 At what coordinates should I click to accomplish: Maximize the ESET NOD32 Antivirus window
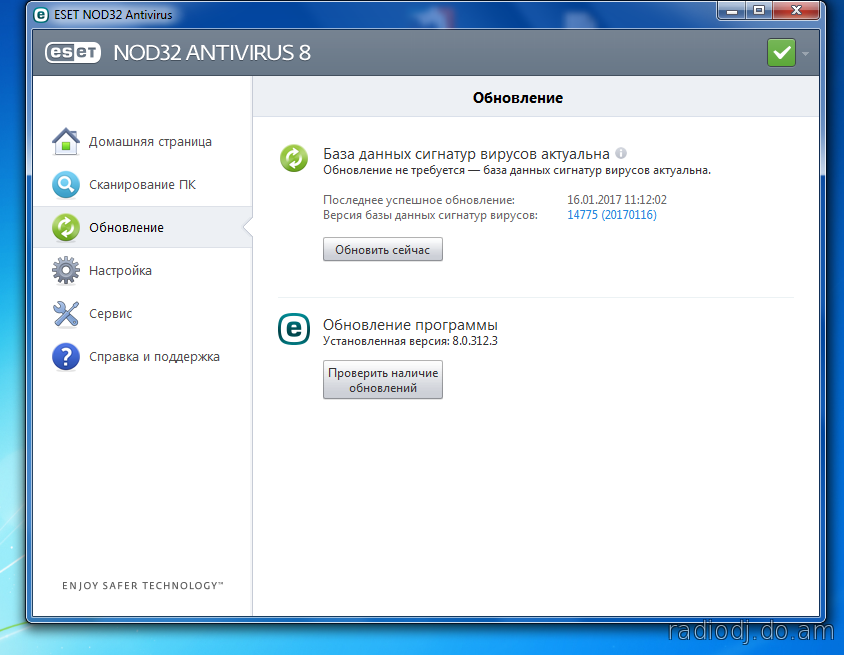tap(759, 11)
